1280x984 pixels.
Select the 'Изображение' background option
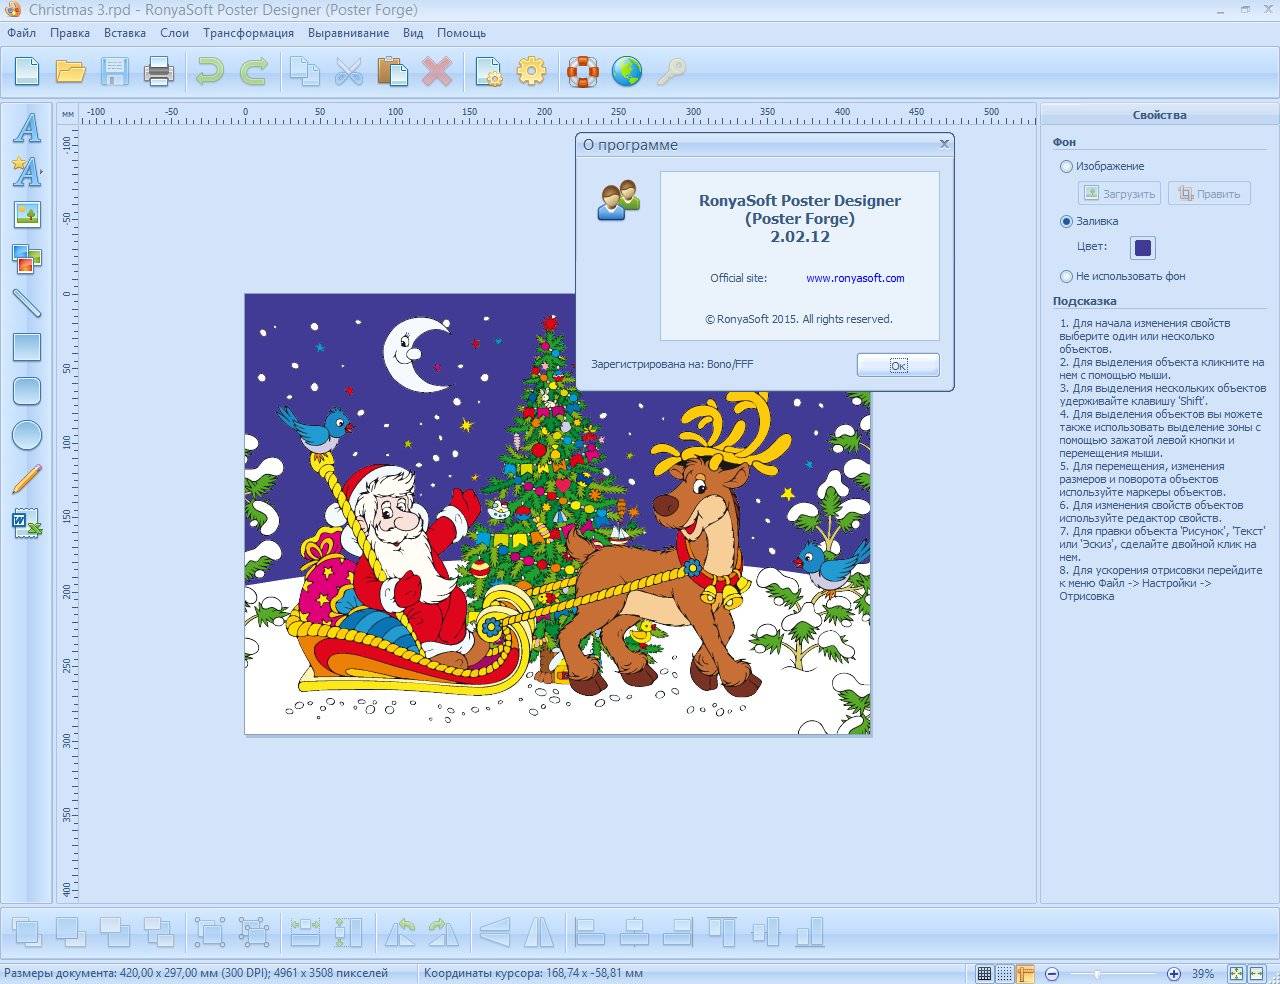1102,166
